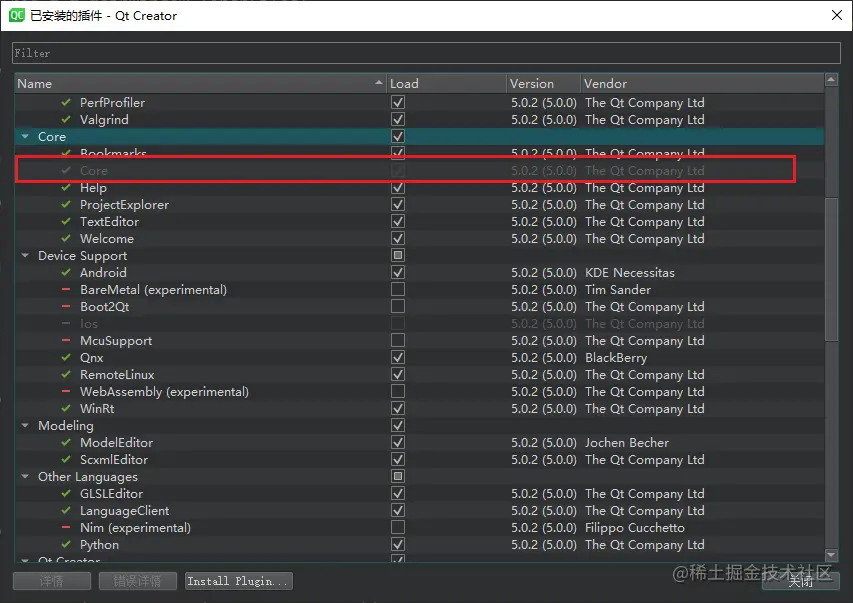The height and width of the screenshot is (603, 853).
Task: Click the vertical scrollbar thumb
Action: [831, 269]
